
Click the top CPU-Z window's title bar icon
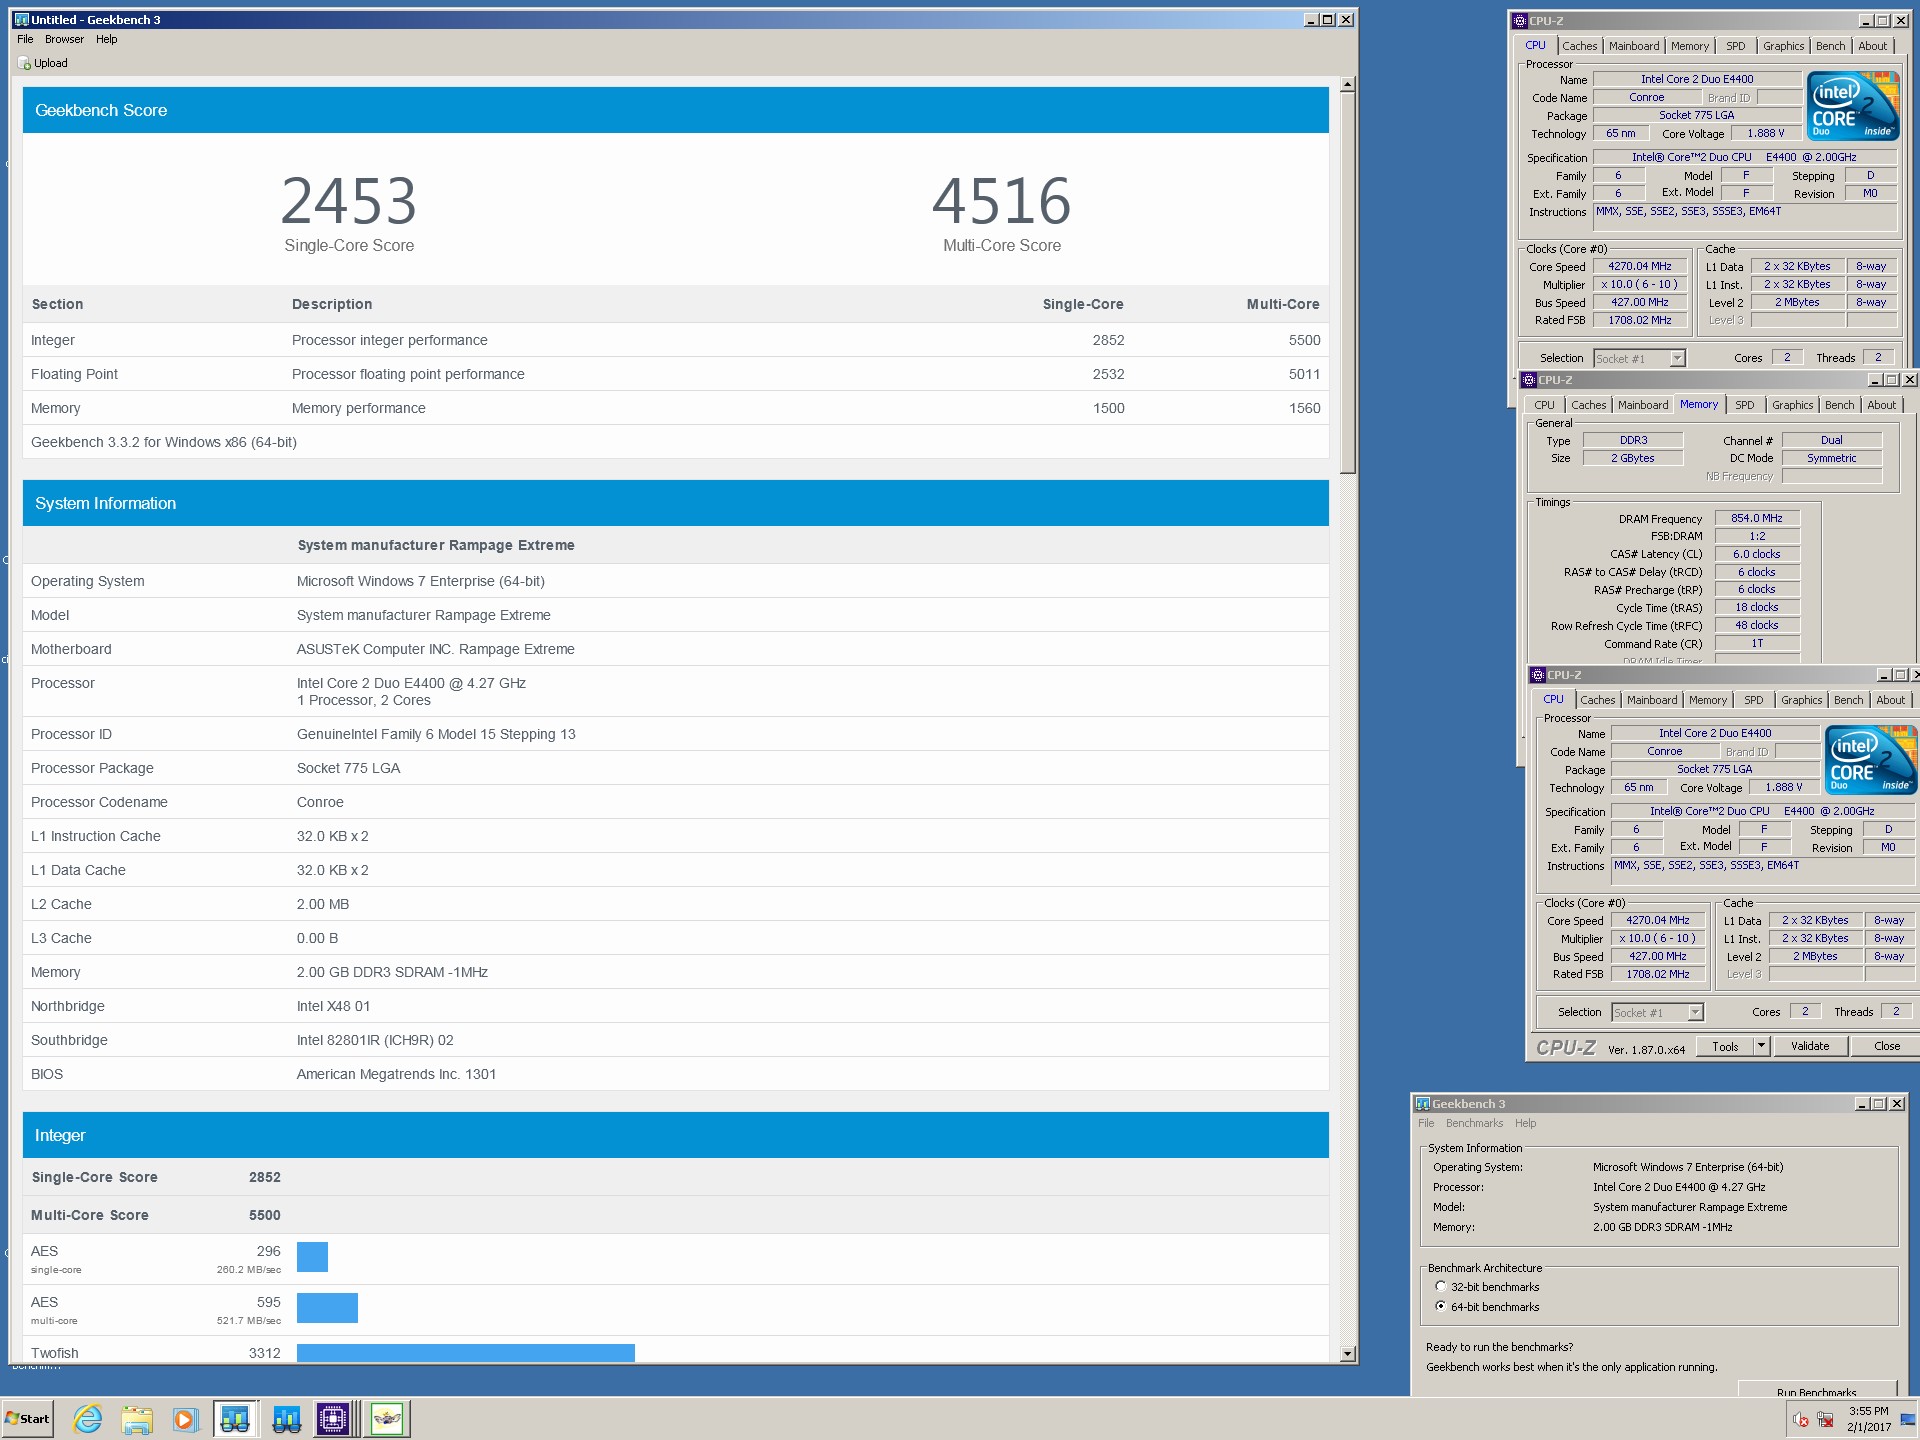coord(1520,20)
